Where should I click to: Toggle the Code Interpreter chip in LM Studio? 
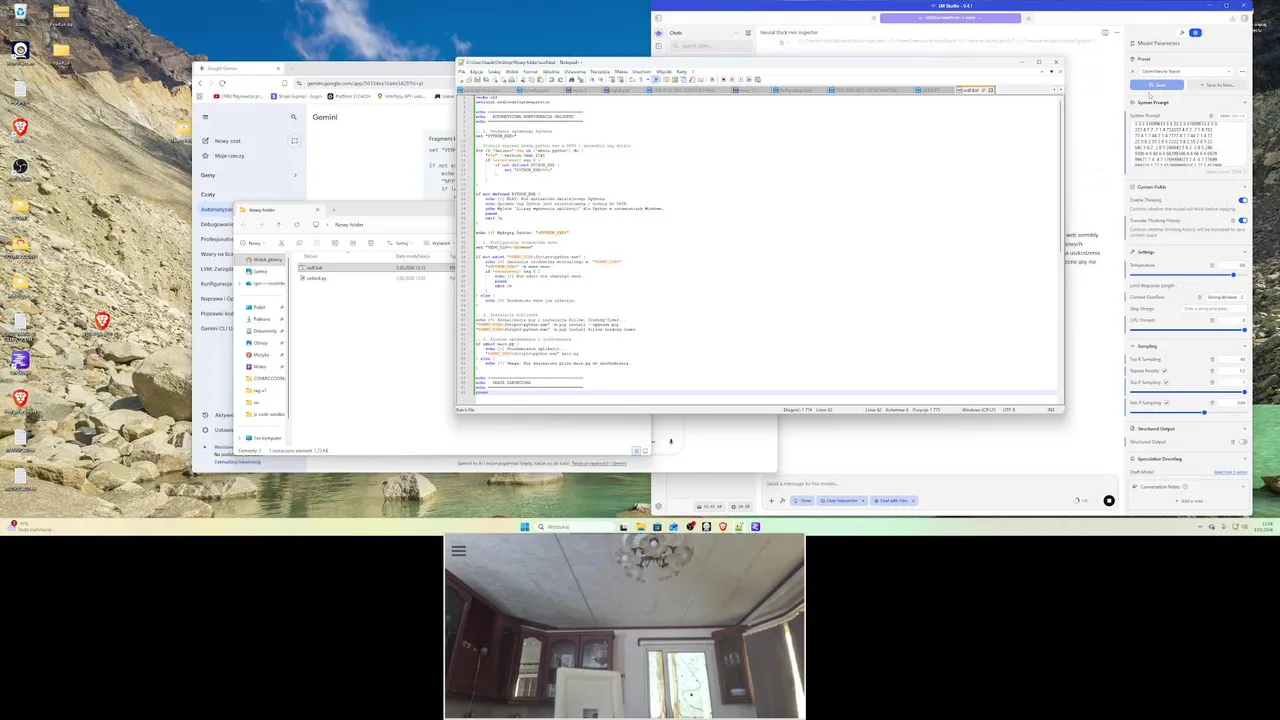[x=842, y=500]
